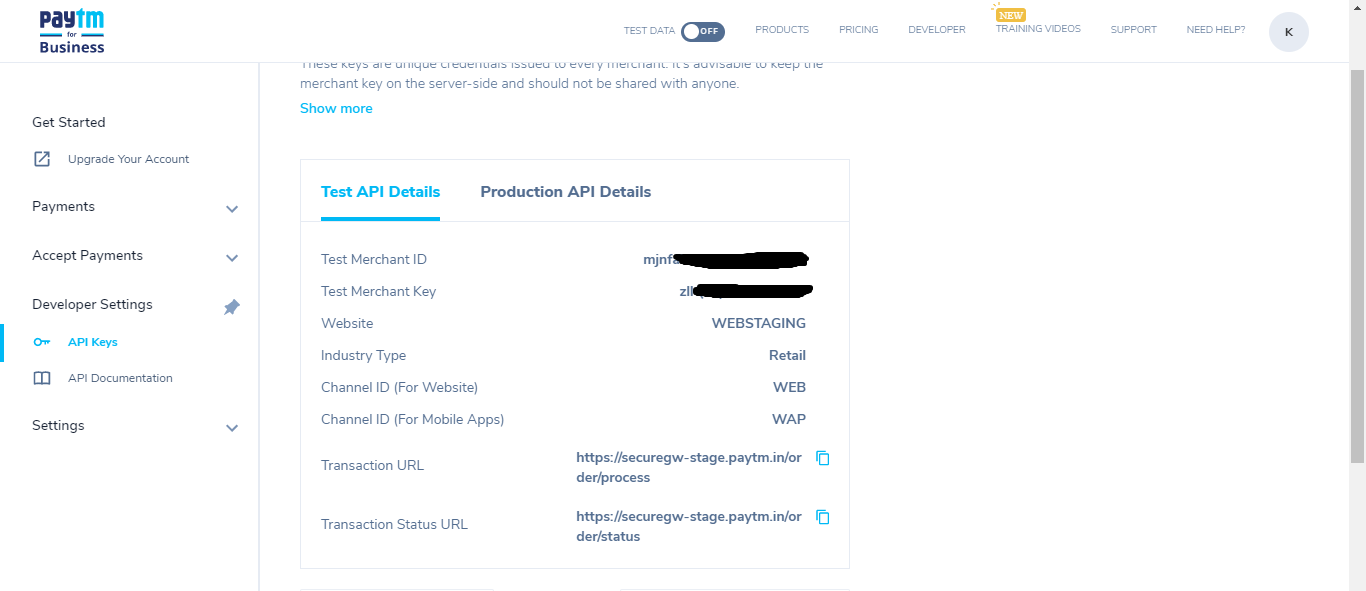1366x591 pixels.
Task: Copy the Transaction Status URL via copy icon
Action: [822, 517]
